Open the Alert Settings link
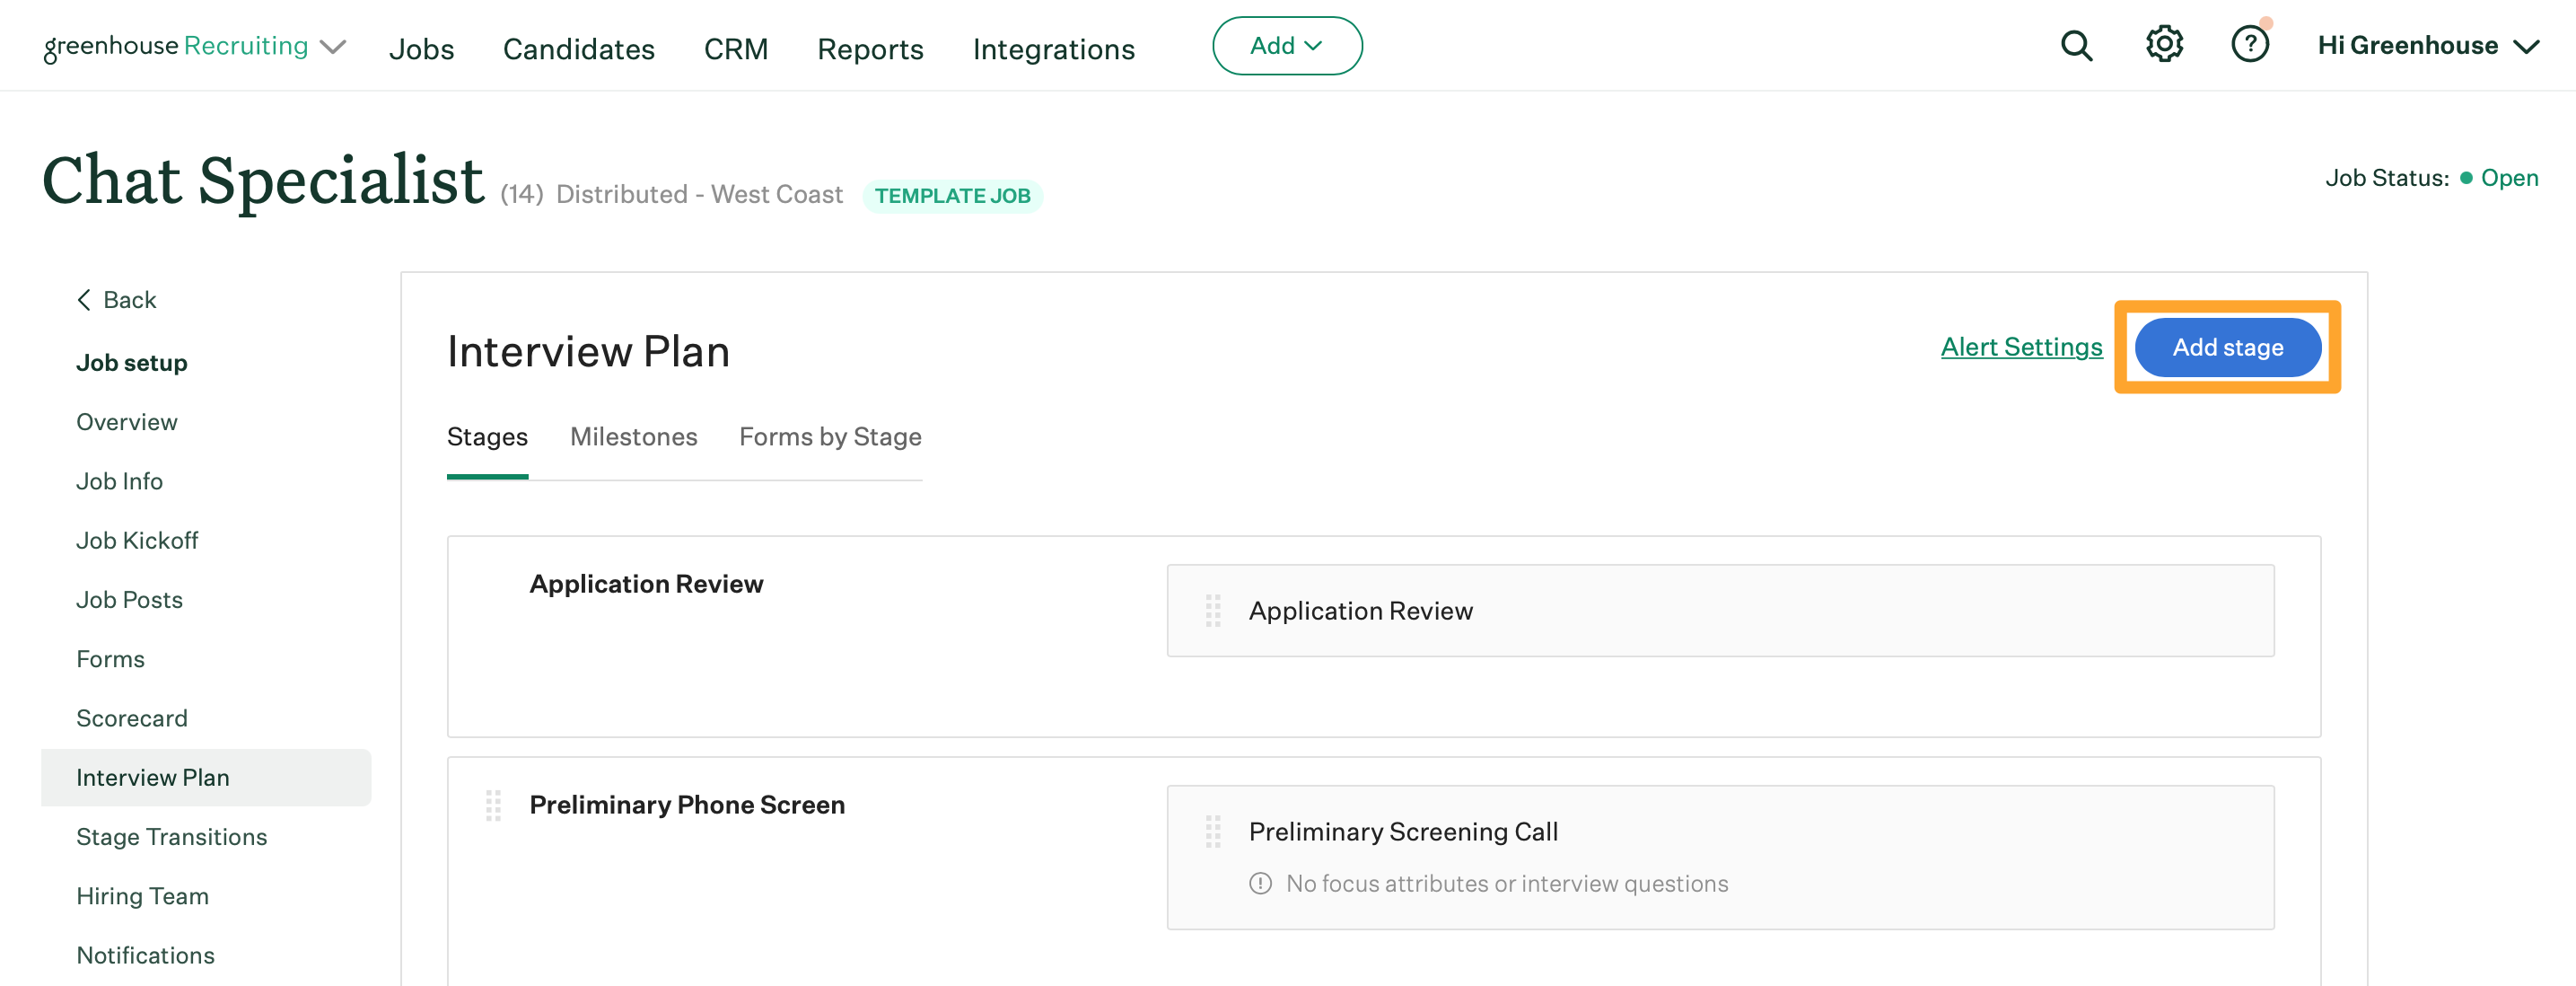Image resolution: width=2576 pixels, height=986 pixels. pos(2021,347)
